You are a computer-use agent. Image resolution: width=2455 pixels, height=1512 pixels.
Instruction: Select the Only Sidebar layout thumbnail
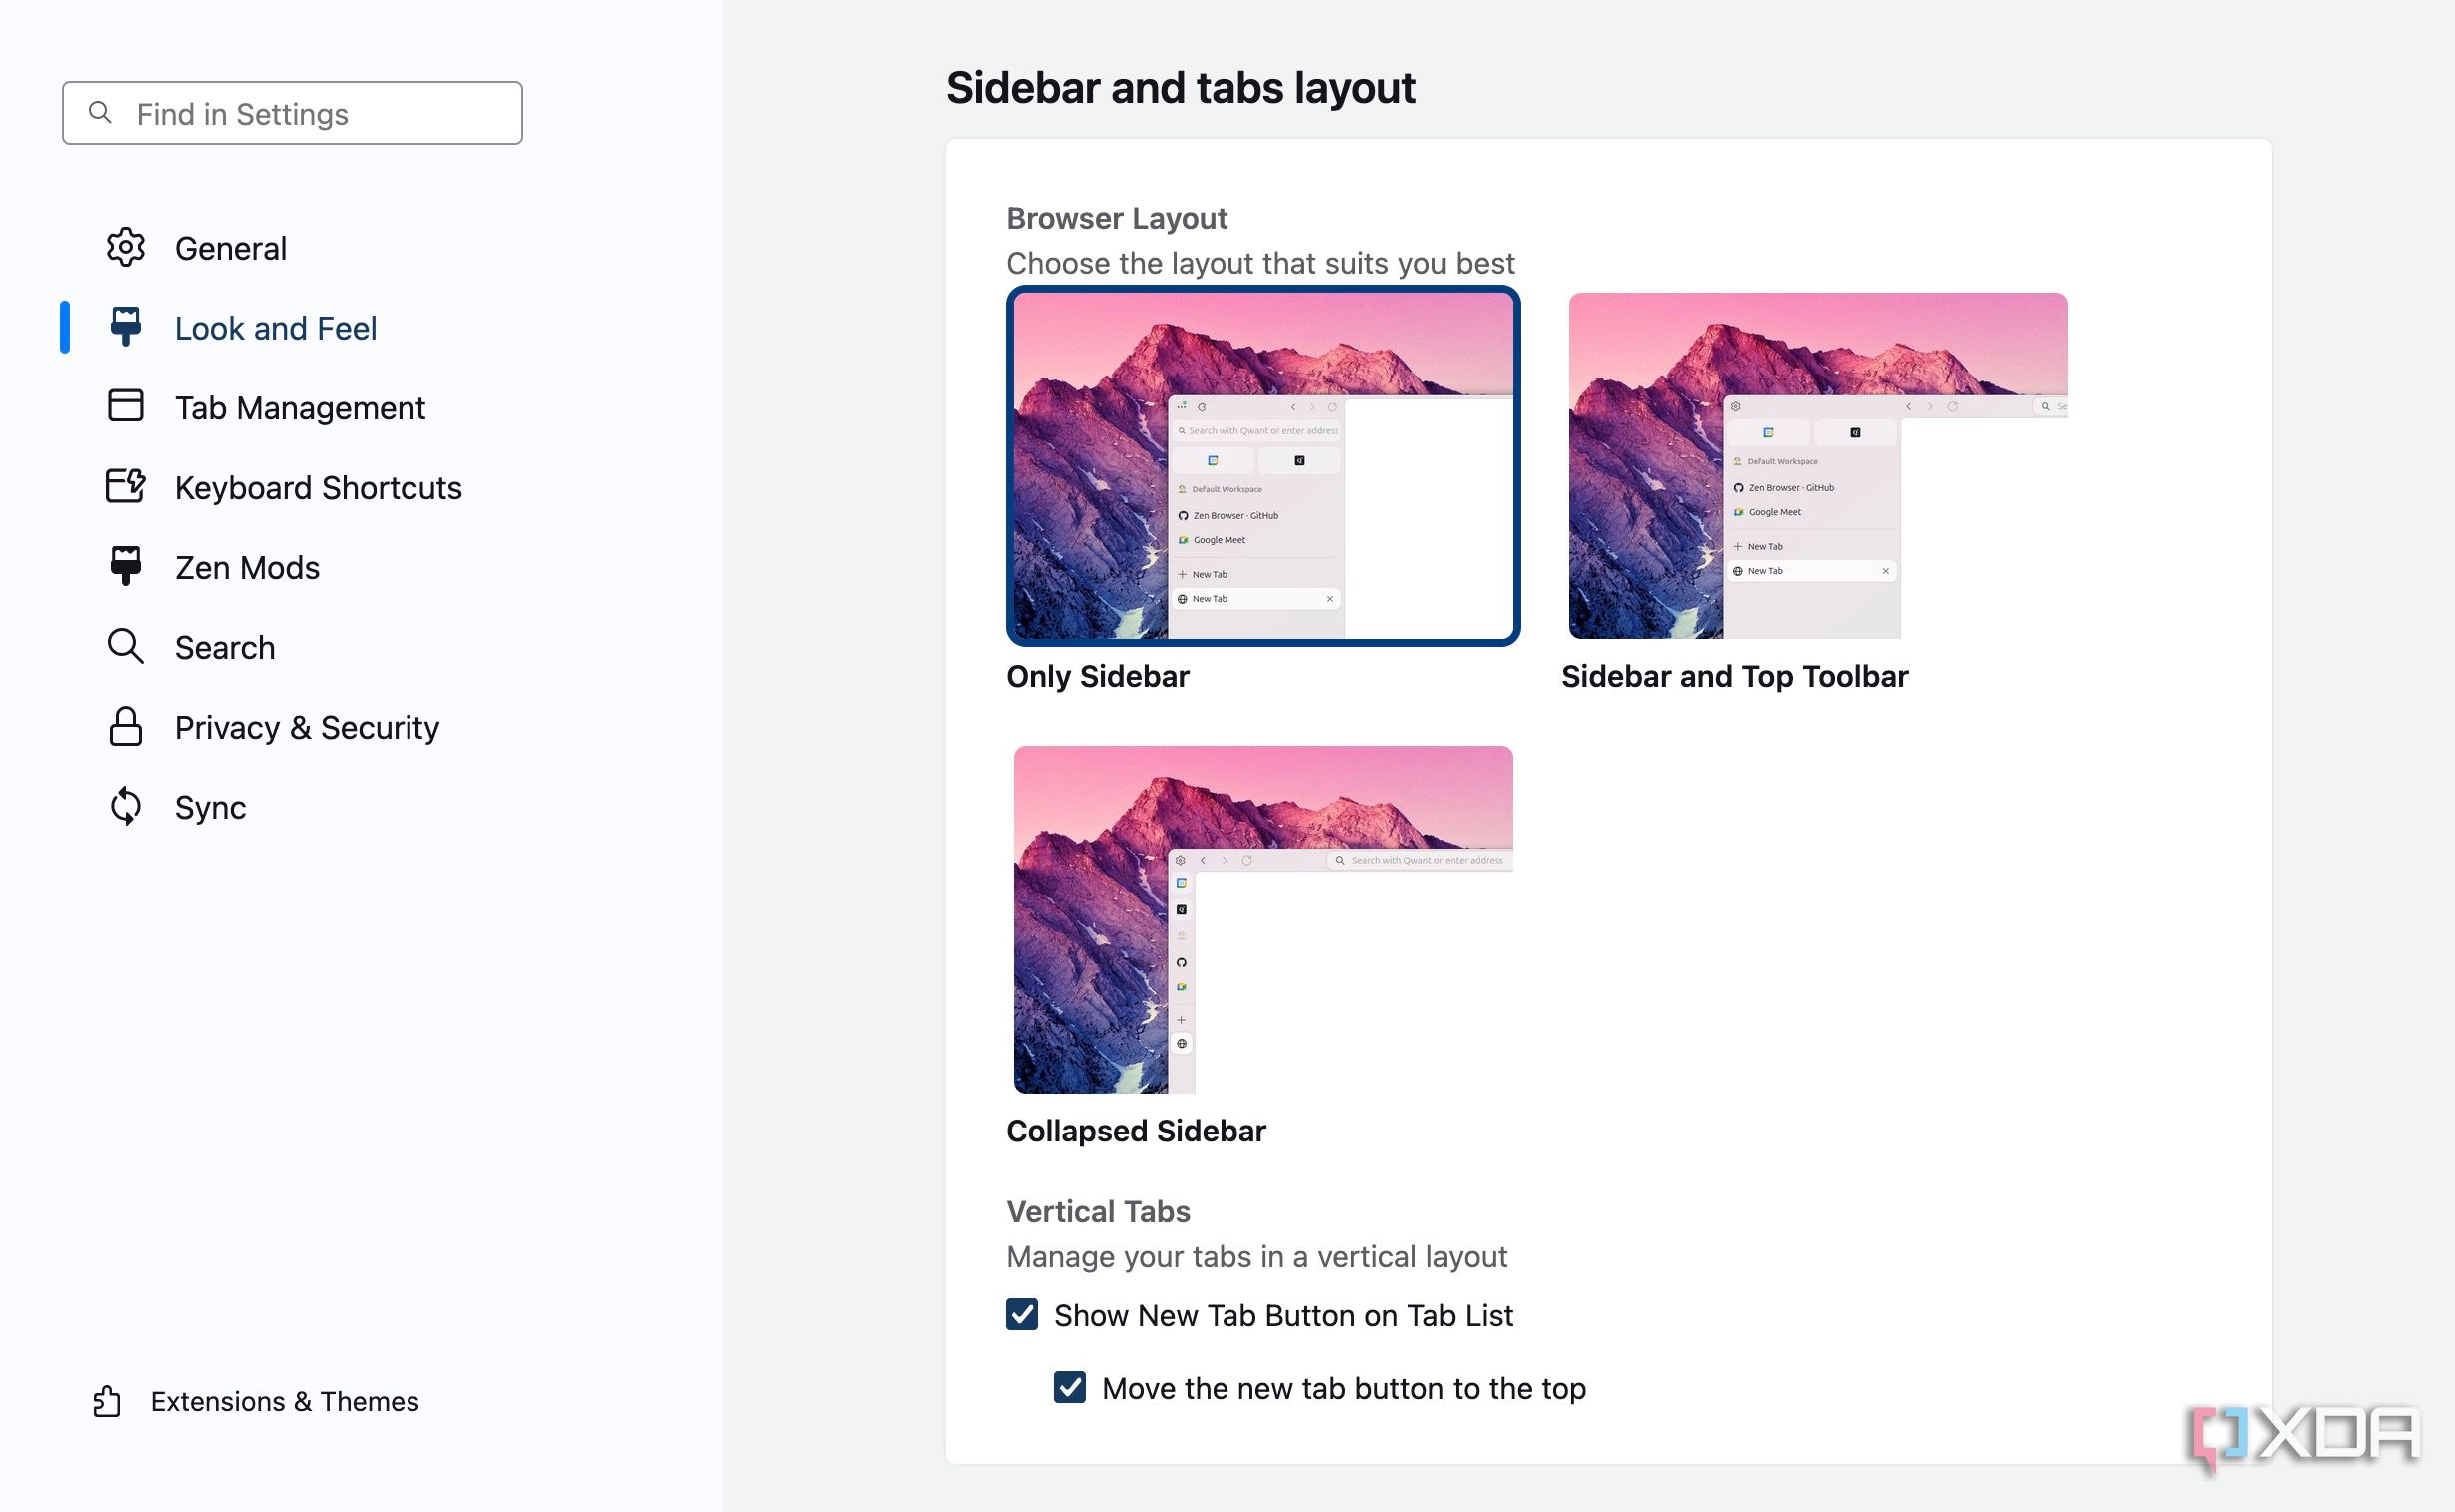(1262, 466)
